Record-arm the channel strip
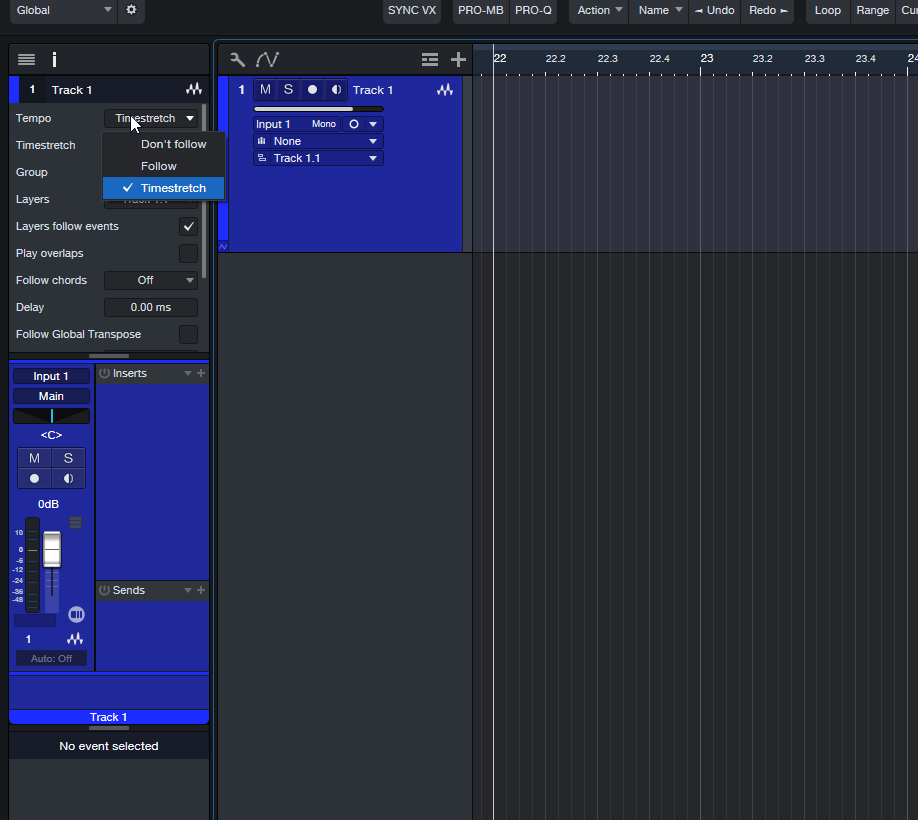 tap(35, 478)
